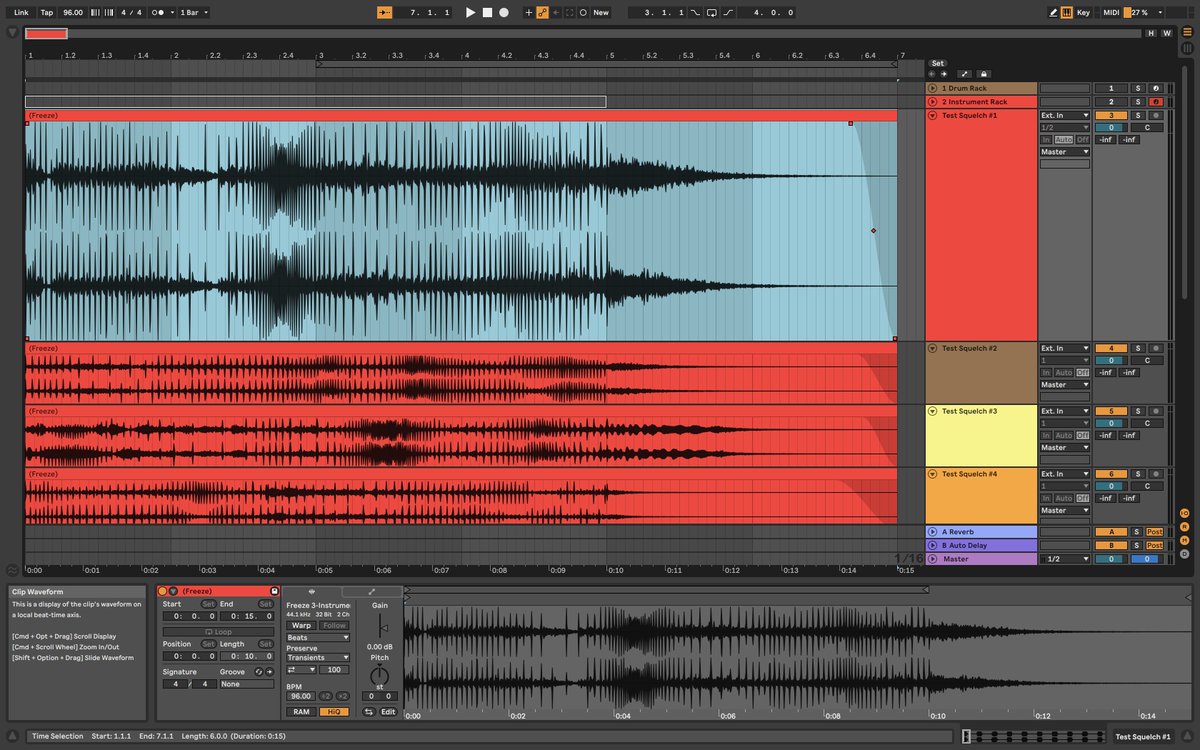
Task: Solo the Drum Rack track
Action: click(x=1138, y=88)
